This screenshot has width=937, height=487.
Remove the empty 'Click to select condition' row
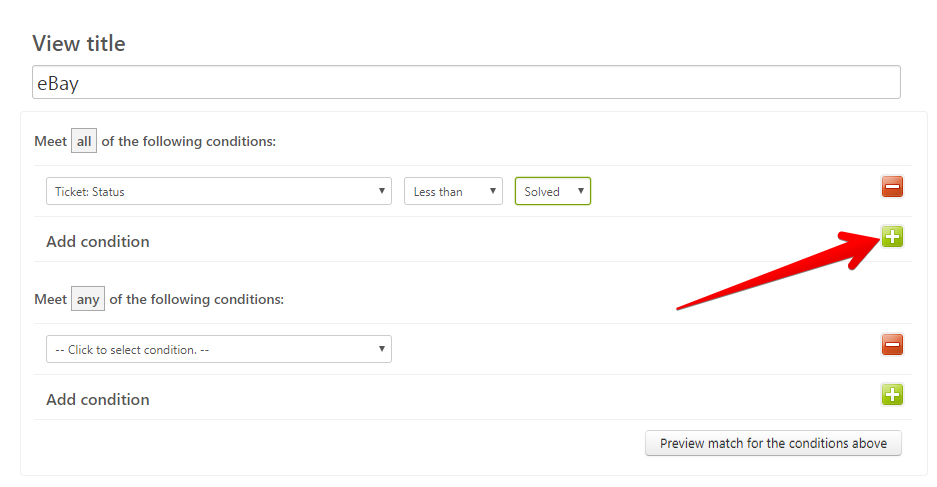(x=892, y=344)
